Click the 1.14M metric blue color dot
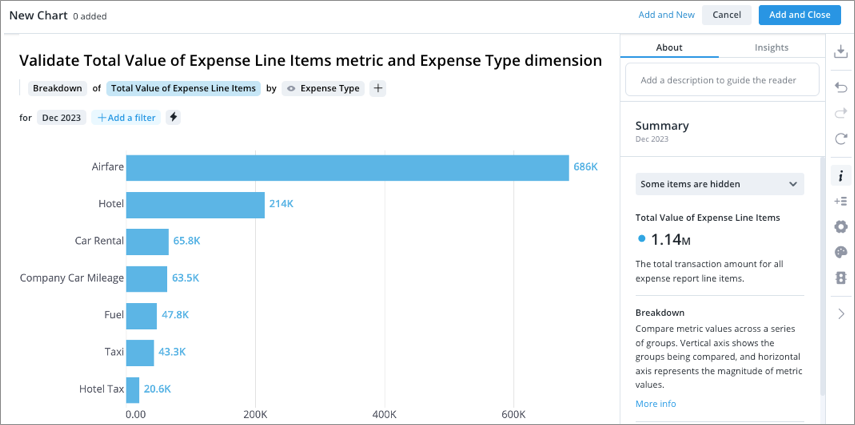 [641, 239]
